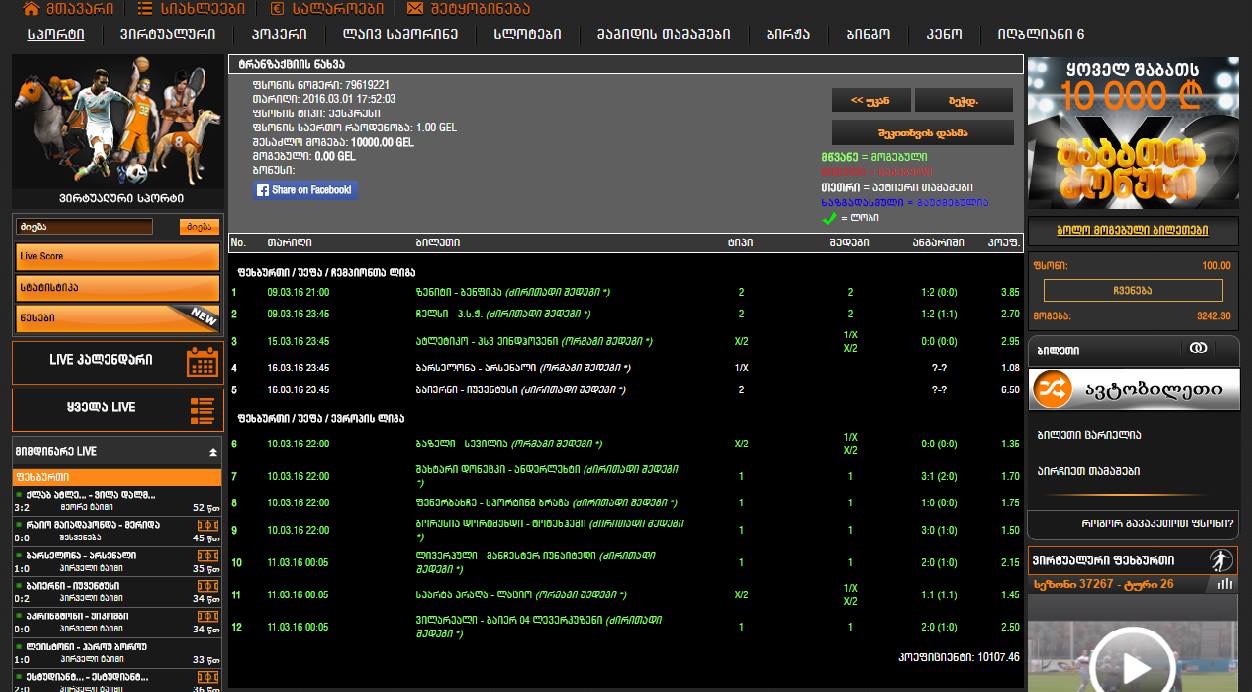The height and width of the screenshot is (692, 1252).
Task: Click the euro cashier icon
Action: click(277, 9)
